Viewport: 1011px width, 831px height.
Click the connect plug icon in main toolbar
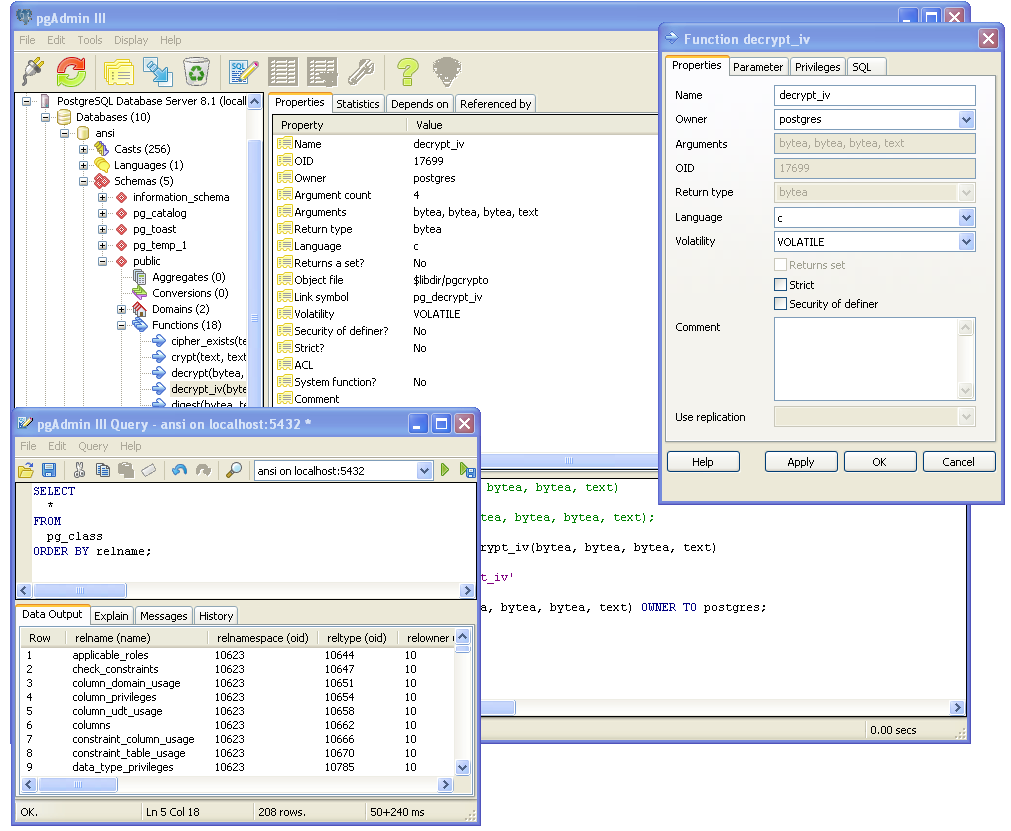coord(33,71)
